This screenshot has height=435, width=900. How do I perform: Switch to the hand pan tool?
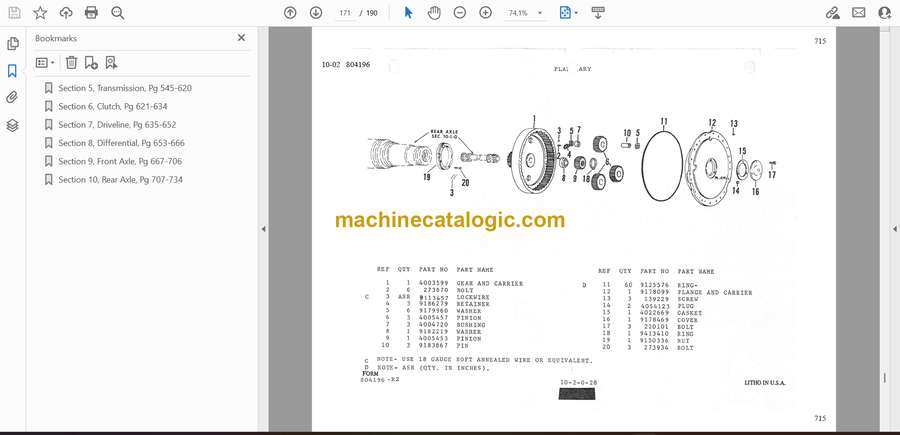(434, 13)
